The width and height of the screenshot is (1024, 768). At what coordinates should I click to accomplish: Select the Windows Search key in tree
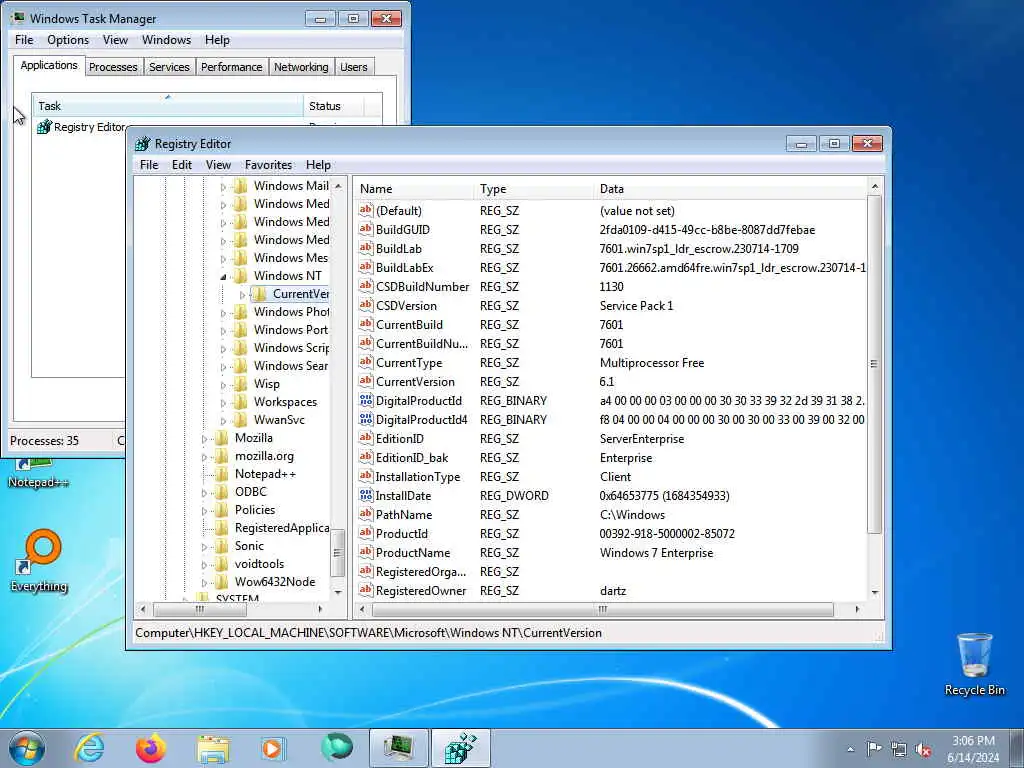pos(291,366)
